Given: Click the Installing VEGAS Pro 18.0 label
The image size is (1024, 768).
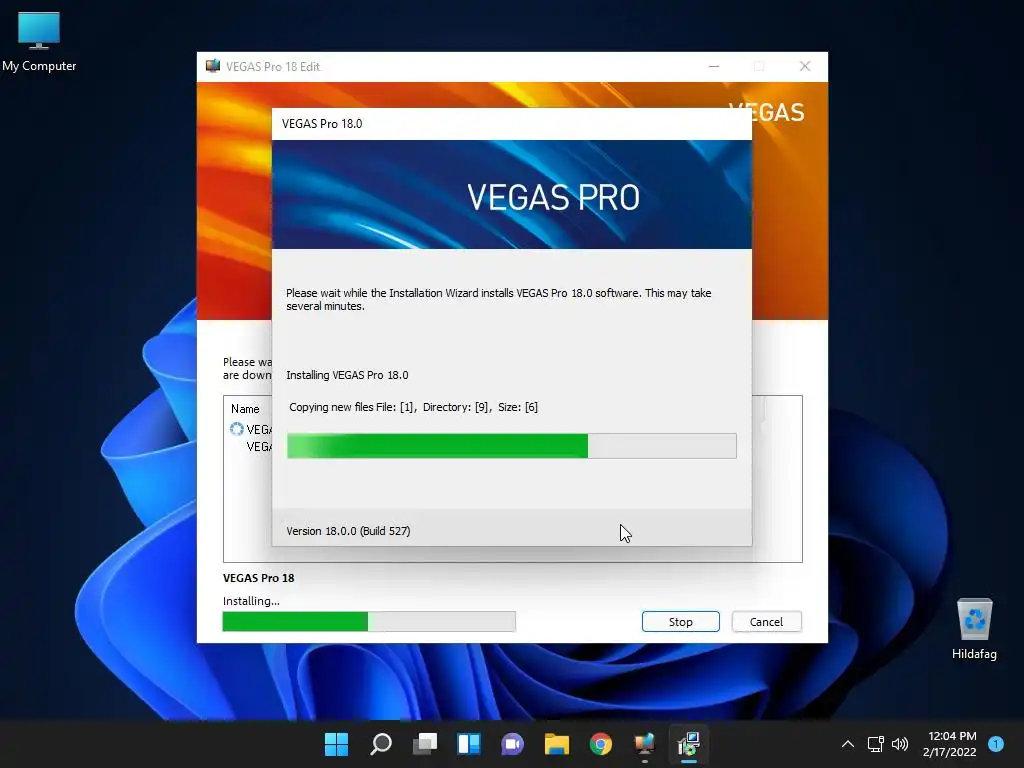Looking at the screenshot, I should coord(347,375).
